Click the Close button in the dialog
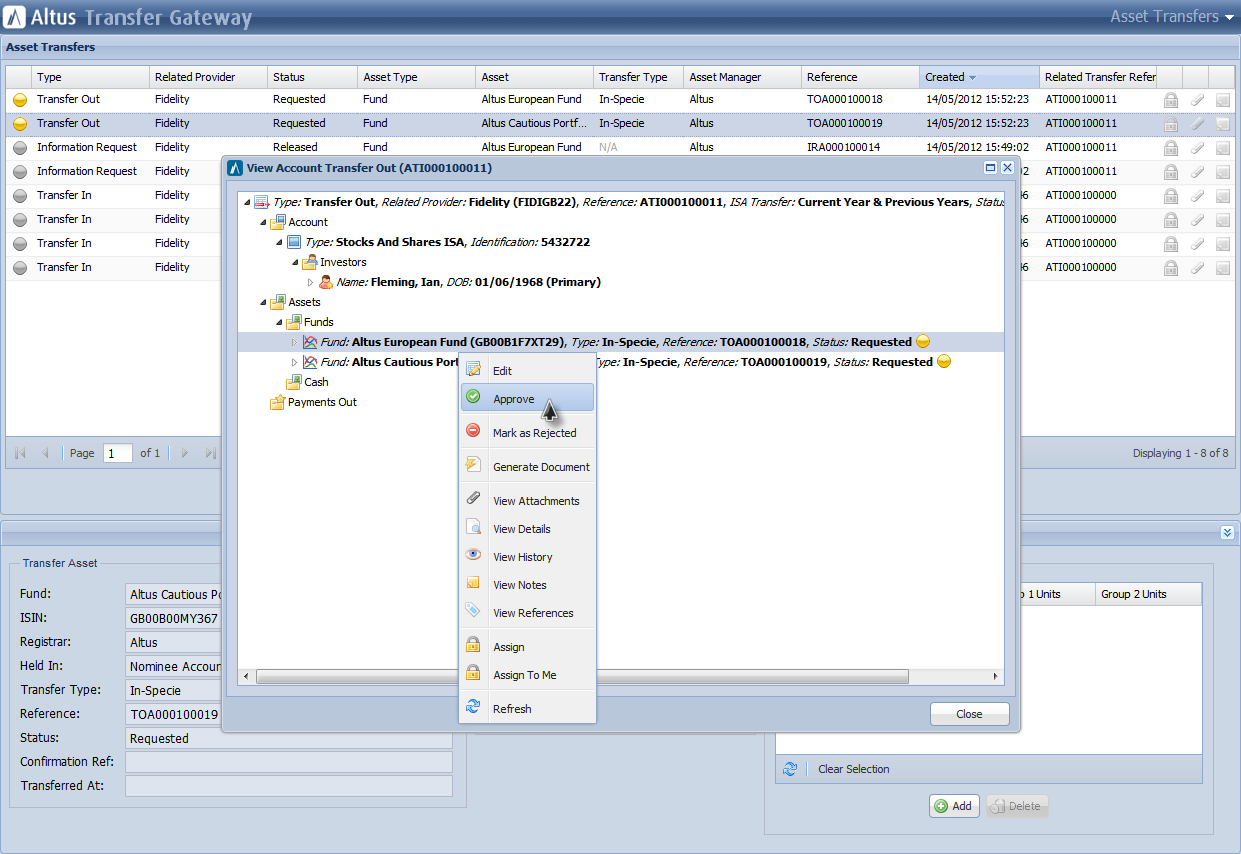This screenshot has height=854, width=1241. click(969, 714)
